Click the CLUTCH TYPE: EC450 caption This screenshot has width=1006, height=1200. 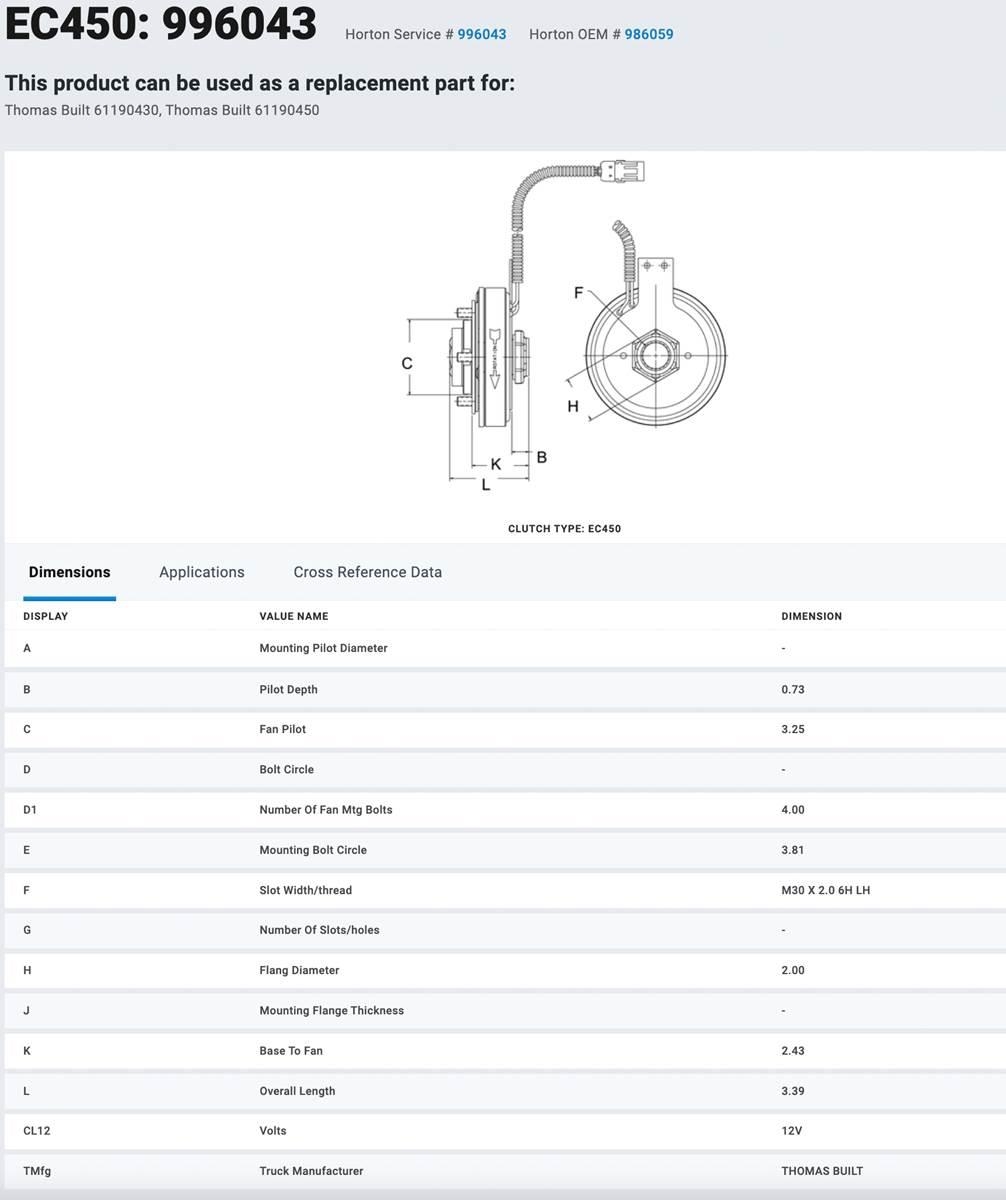(564, 529)
